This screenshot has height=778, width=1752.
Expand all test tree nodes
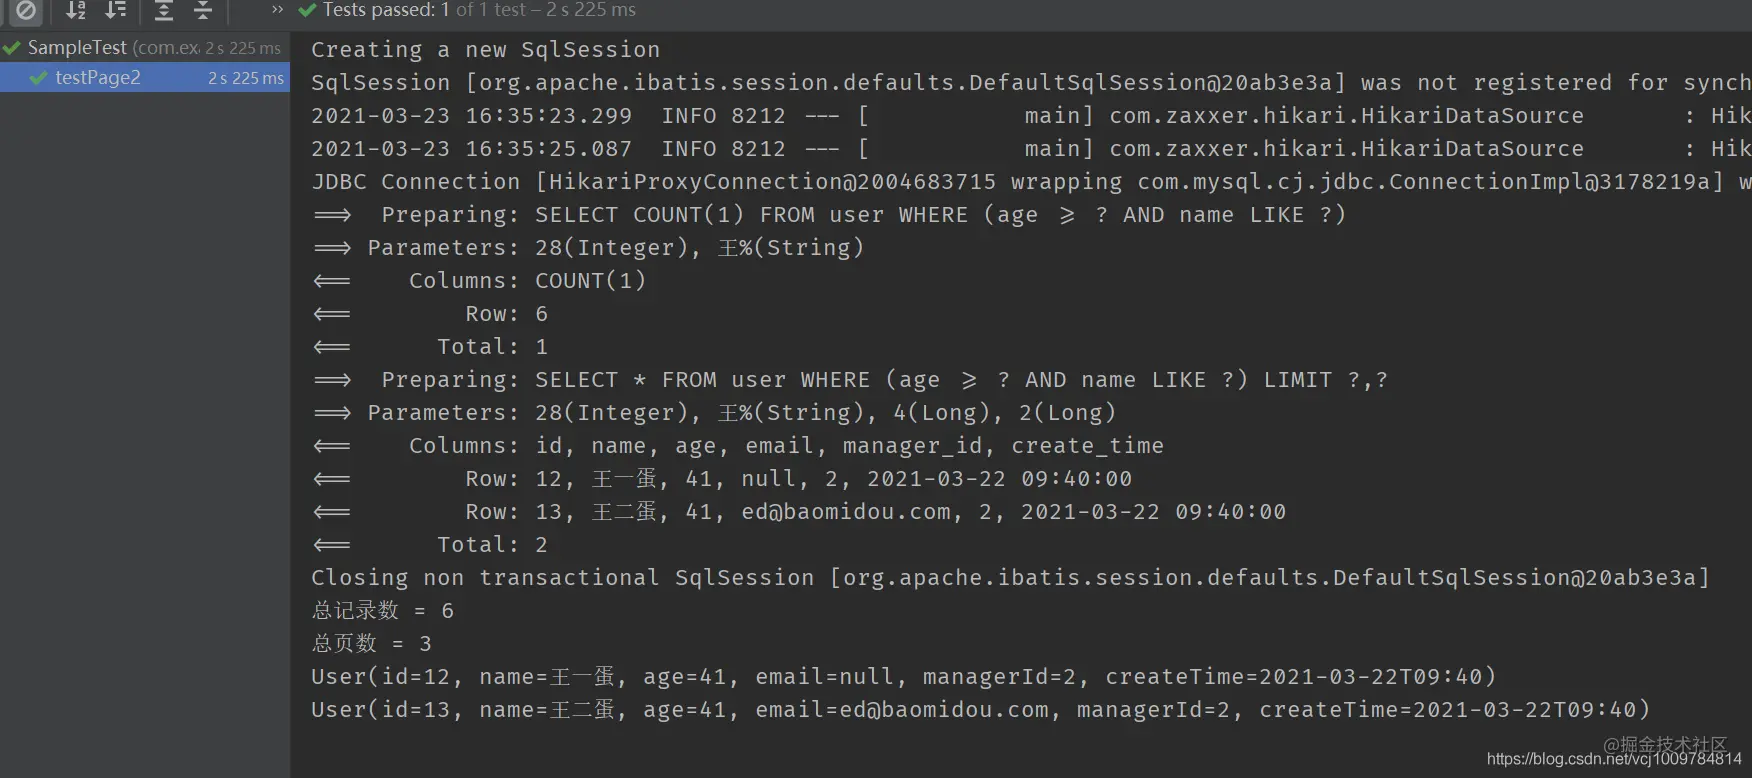[164, 11]
